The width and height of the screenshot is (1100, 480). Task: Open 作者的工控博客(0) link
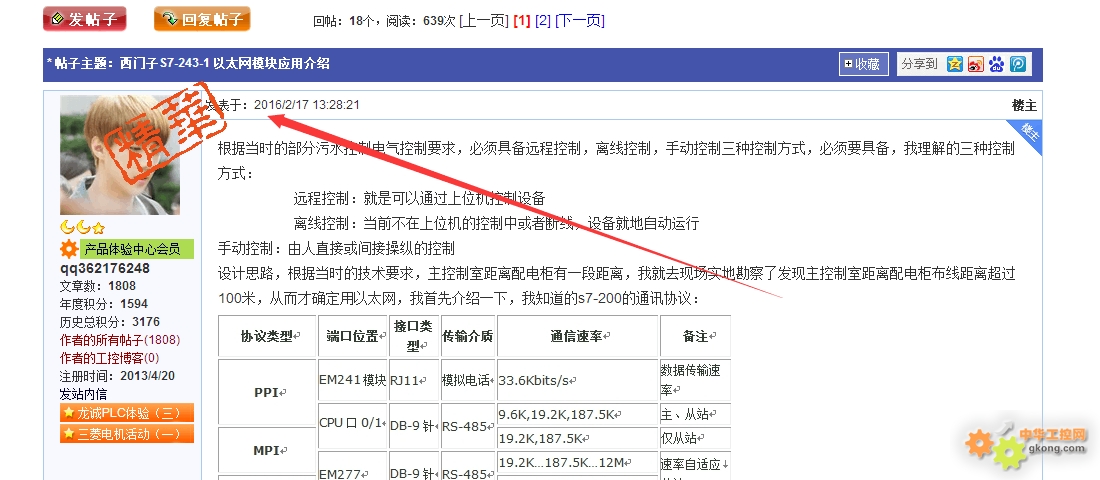[109, 358]
